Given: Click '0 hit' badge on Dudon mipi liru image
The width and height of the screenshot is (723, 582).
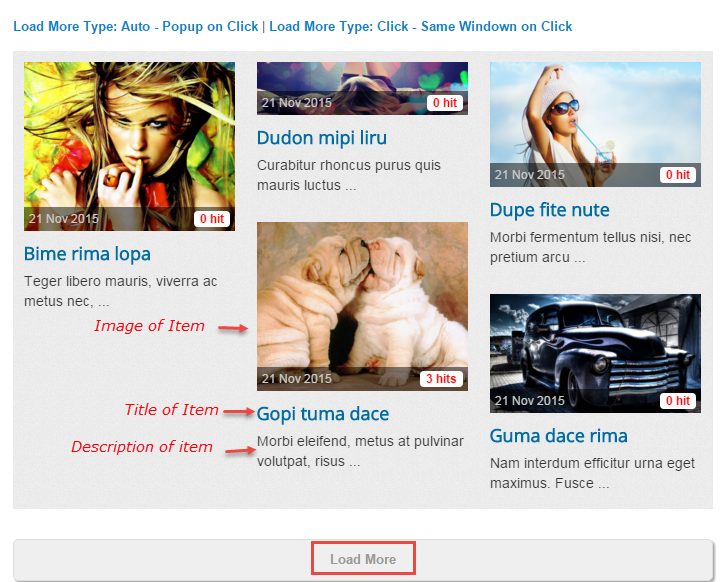Looking at the screenshot, I should [444, 103].
